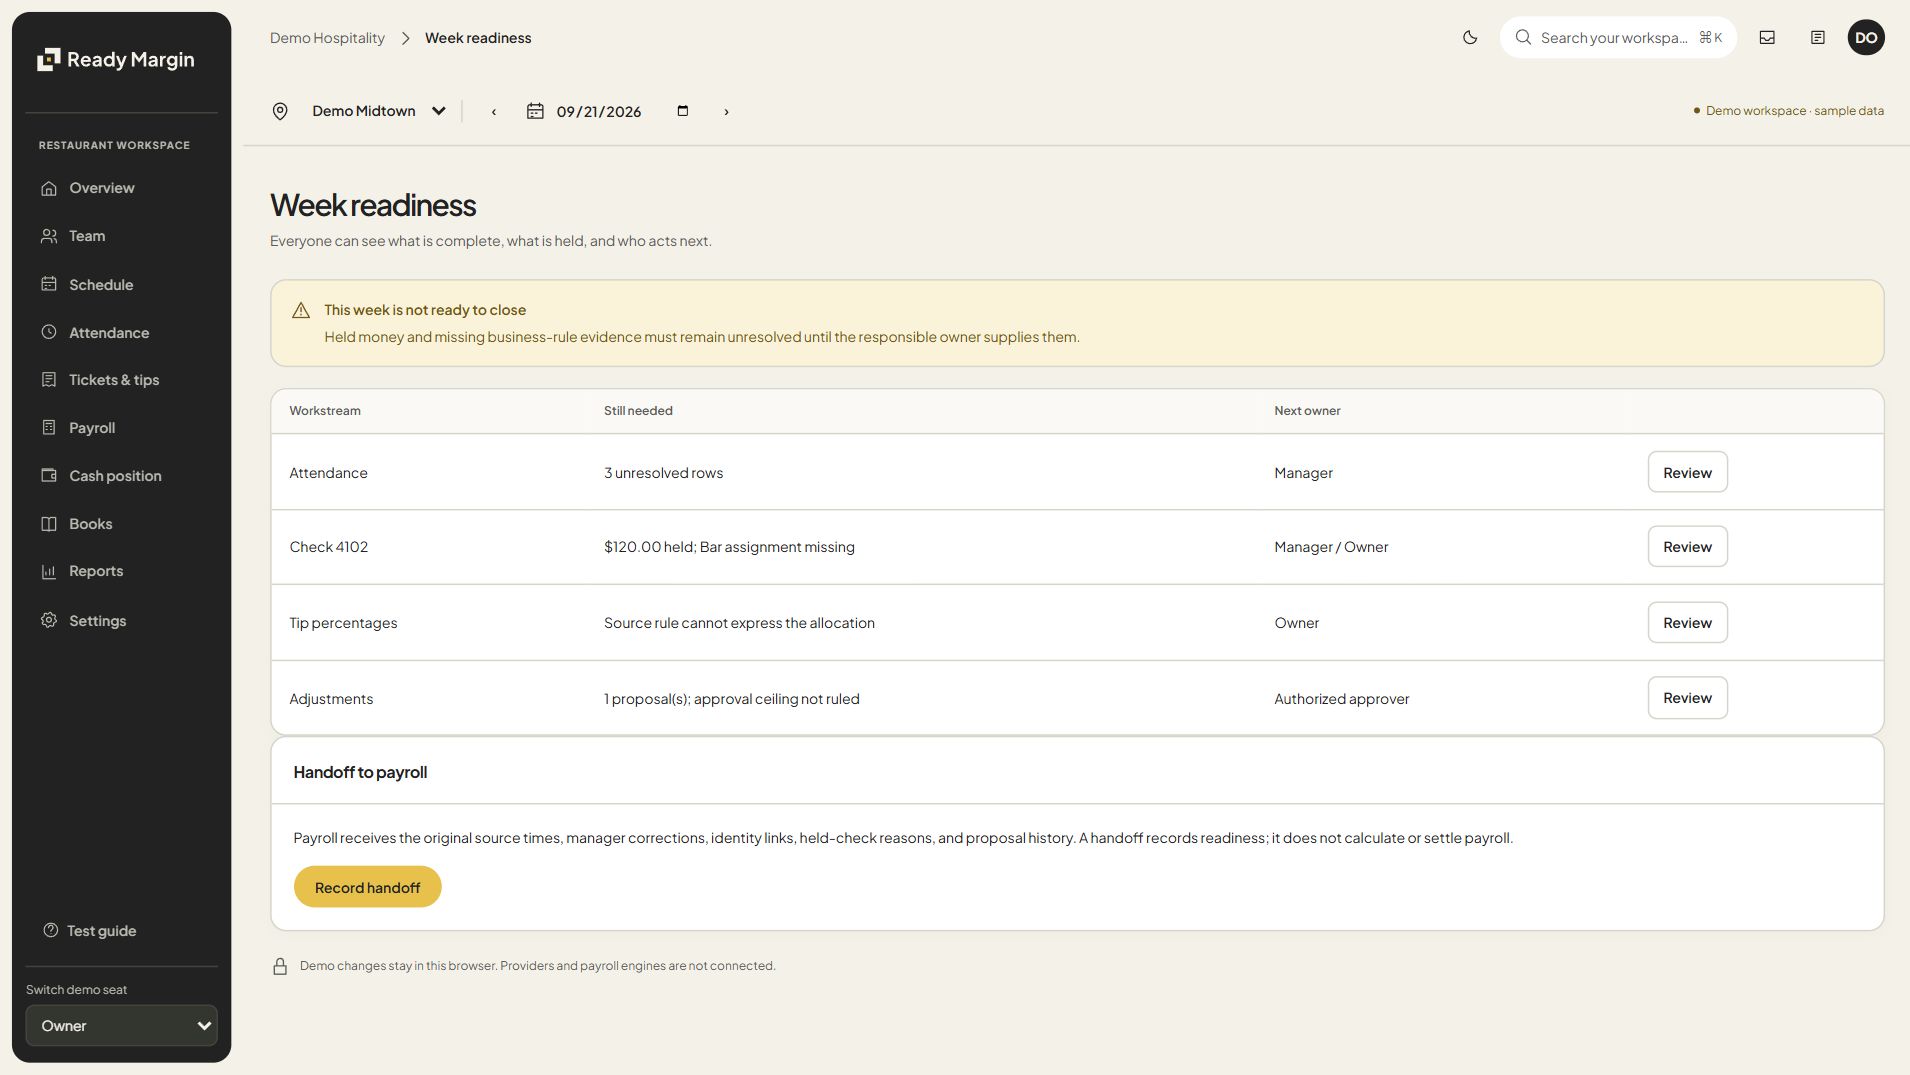Open Settings in the sidebar
The height and width of the screenshot is (1075, 1910).
(121, 620)
